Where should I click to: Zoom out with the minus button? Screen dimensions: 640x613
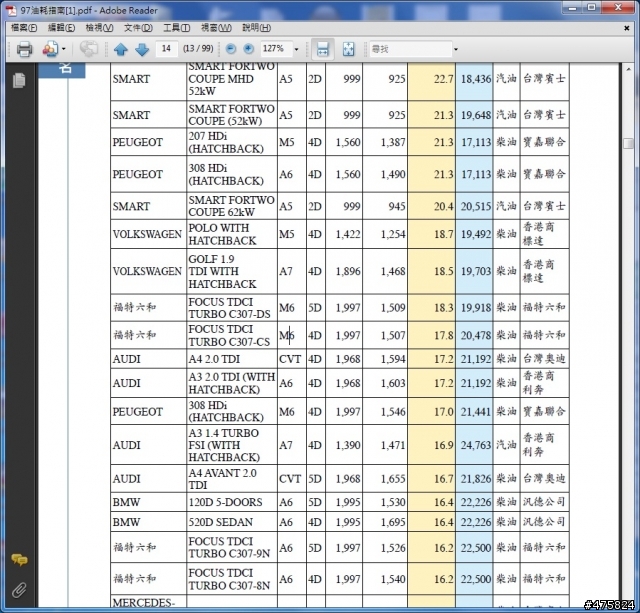(231, 49)
